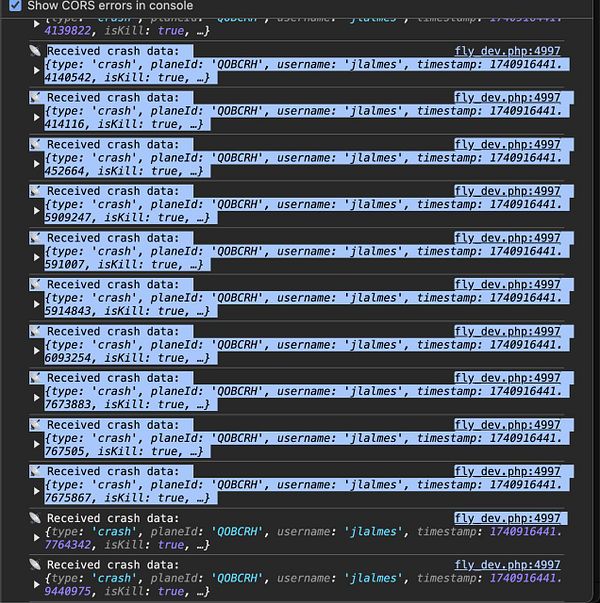
Task: Click 'Received crash data:' text above 7764342
Action: pos(113,518)
